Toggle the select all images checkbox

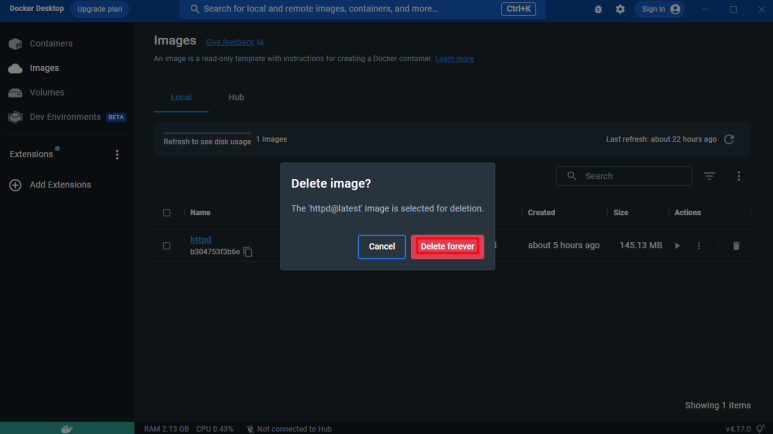[167, 213]
